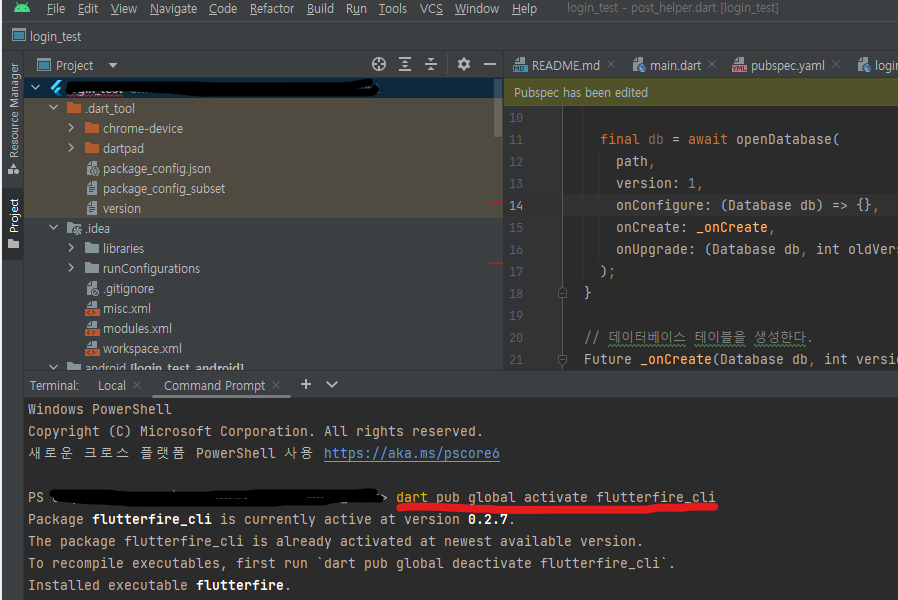Open the File menu
898x600 pixels.
pyautogui.click(x=56, y=9)
